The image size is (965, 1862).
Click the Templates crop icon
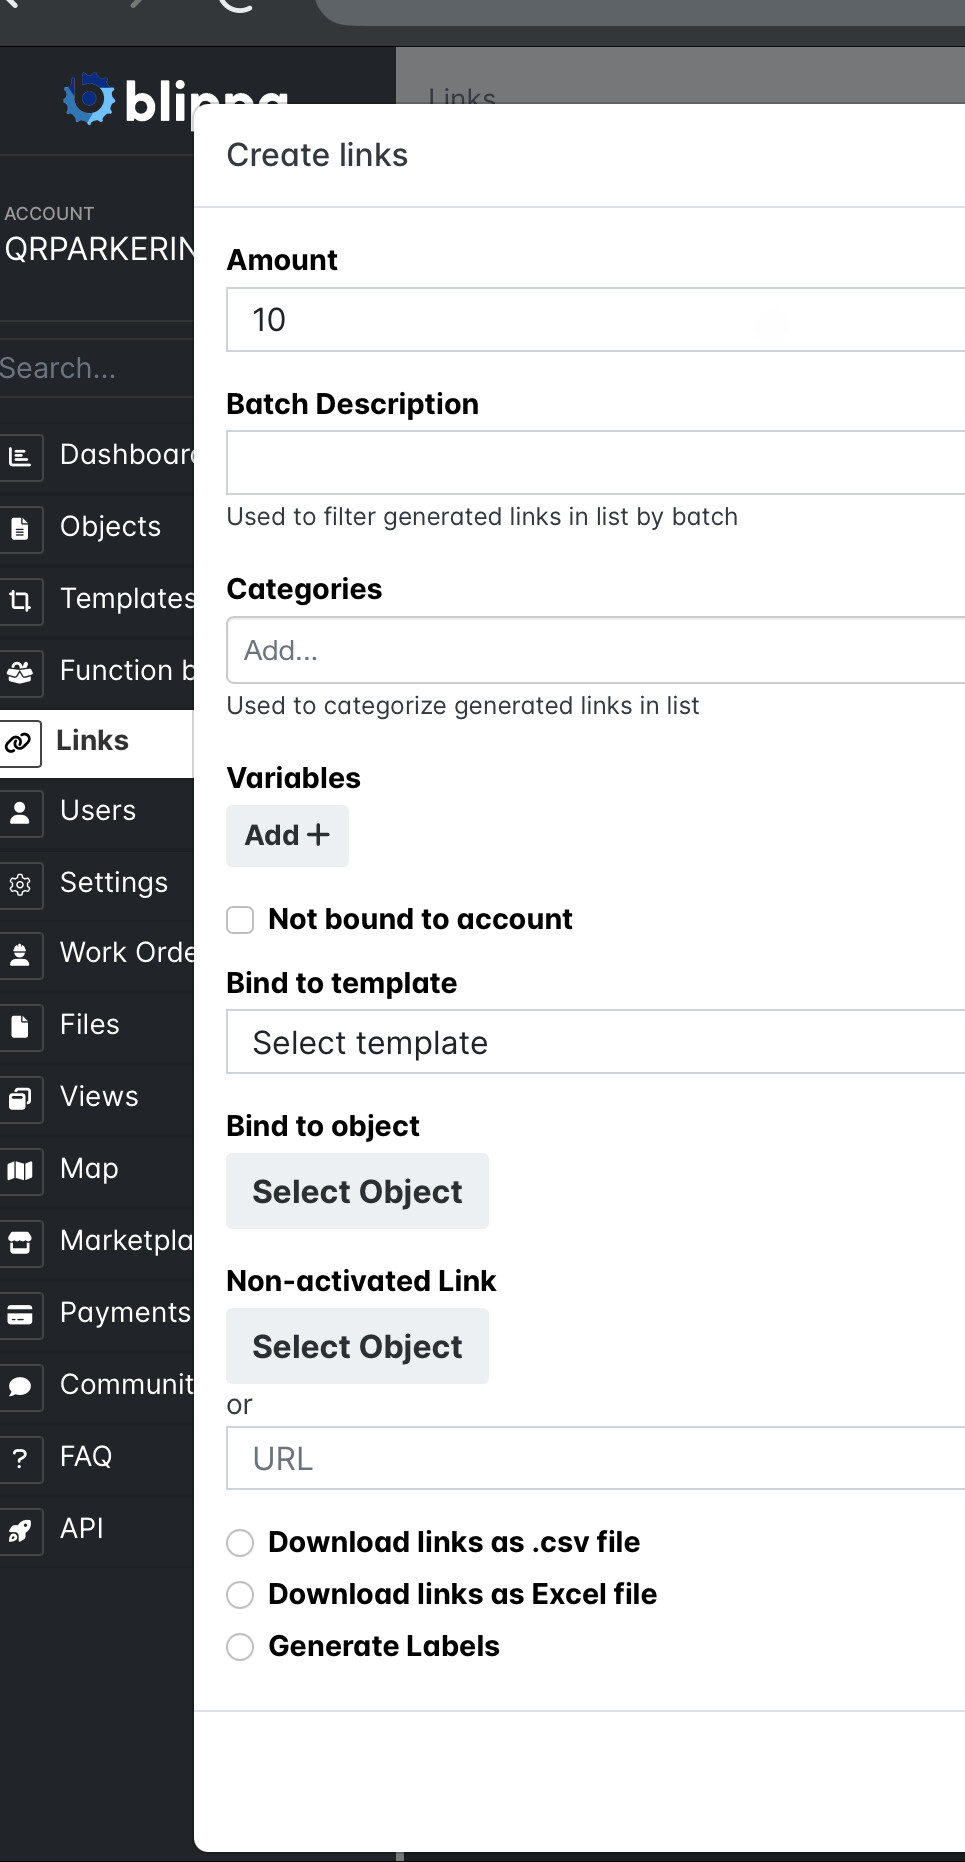pyautogui.click(x=20, y=600)
